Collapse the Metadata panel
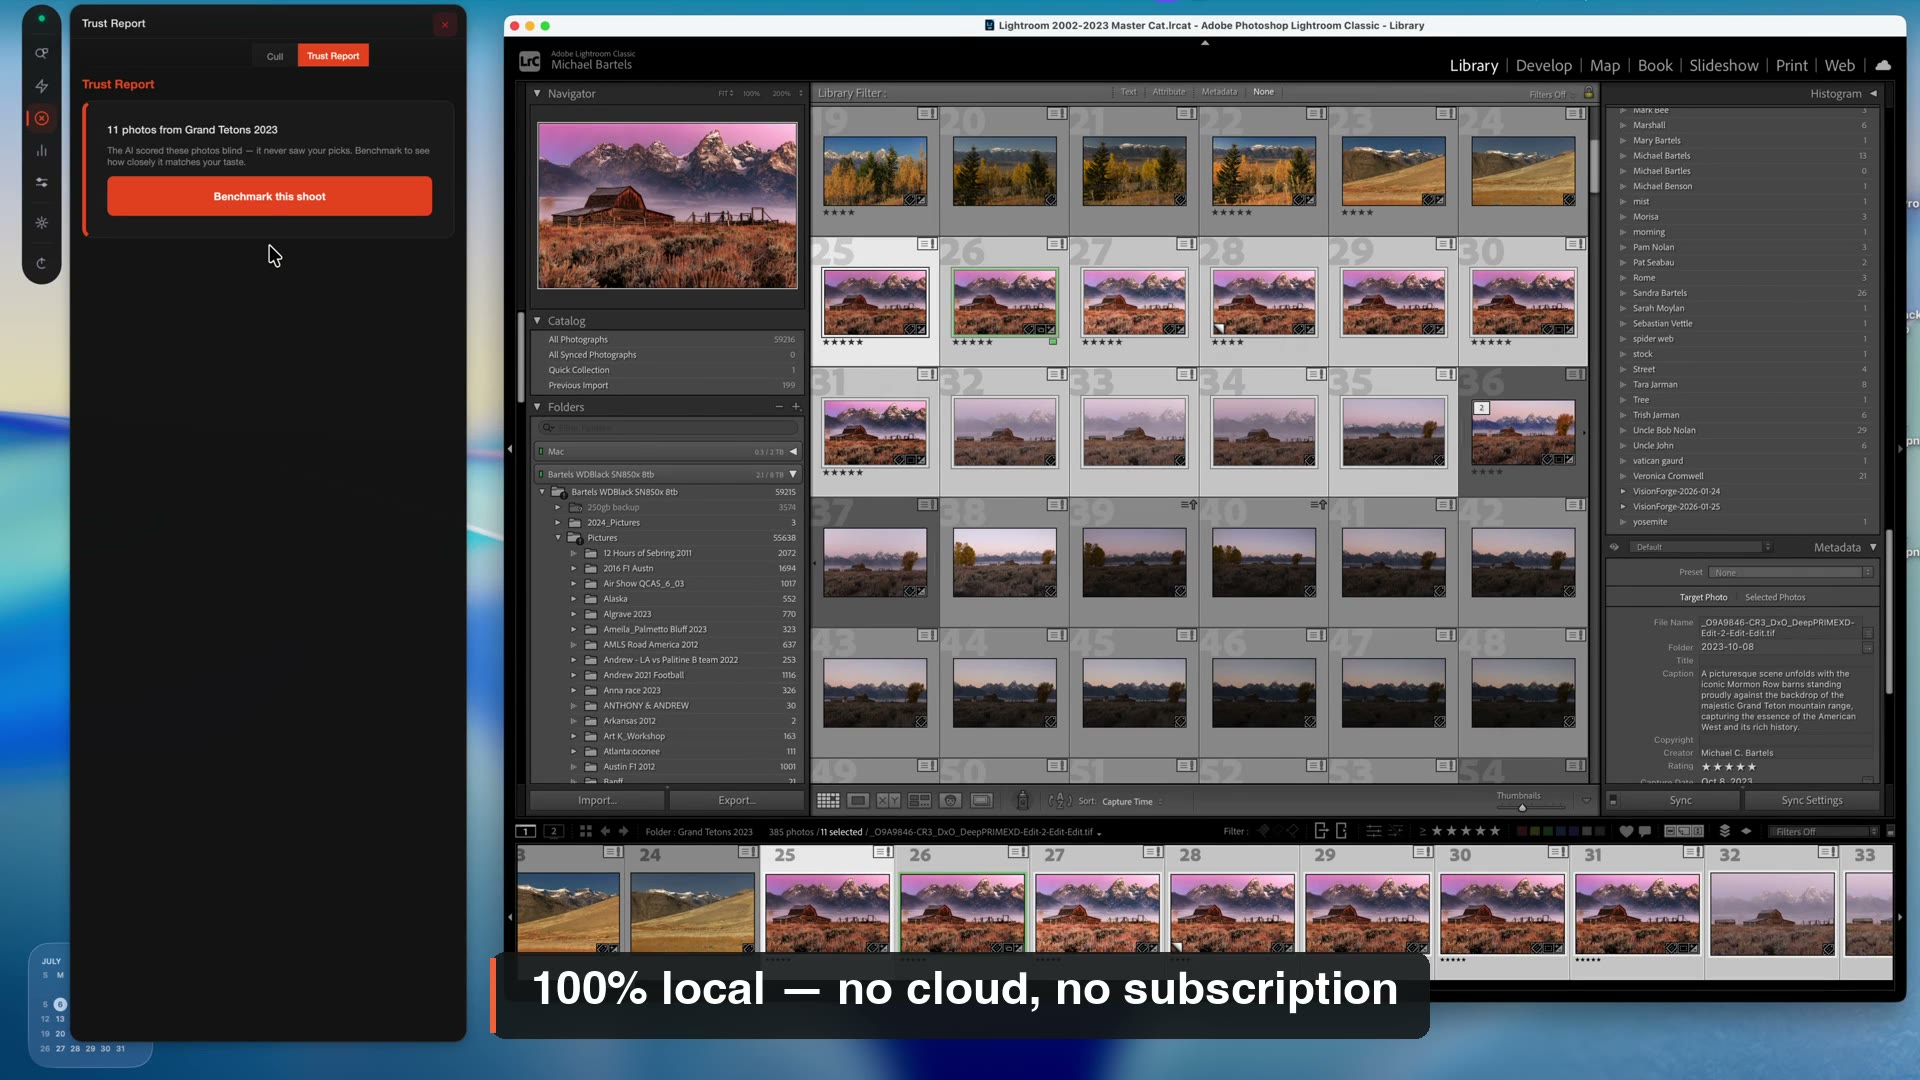Viewport: 1920px width, 1080px height. (x=1873, y=547)
